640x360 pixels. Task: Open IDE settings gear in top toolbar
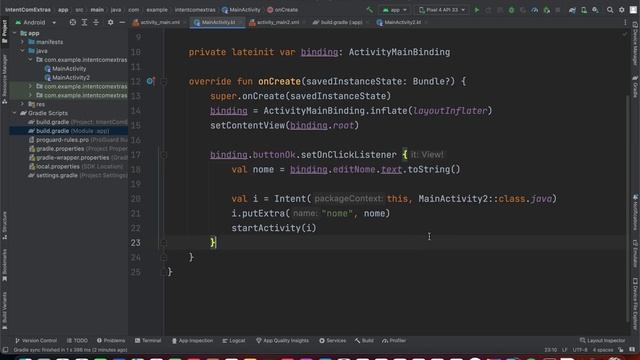coord(622,10)
